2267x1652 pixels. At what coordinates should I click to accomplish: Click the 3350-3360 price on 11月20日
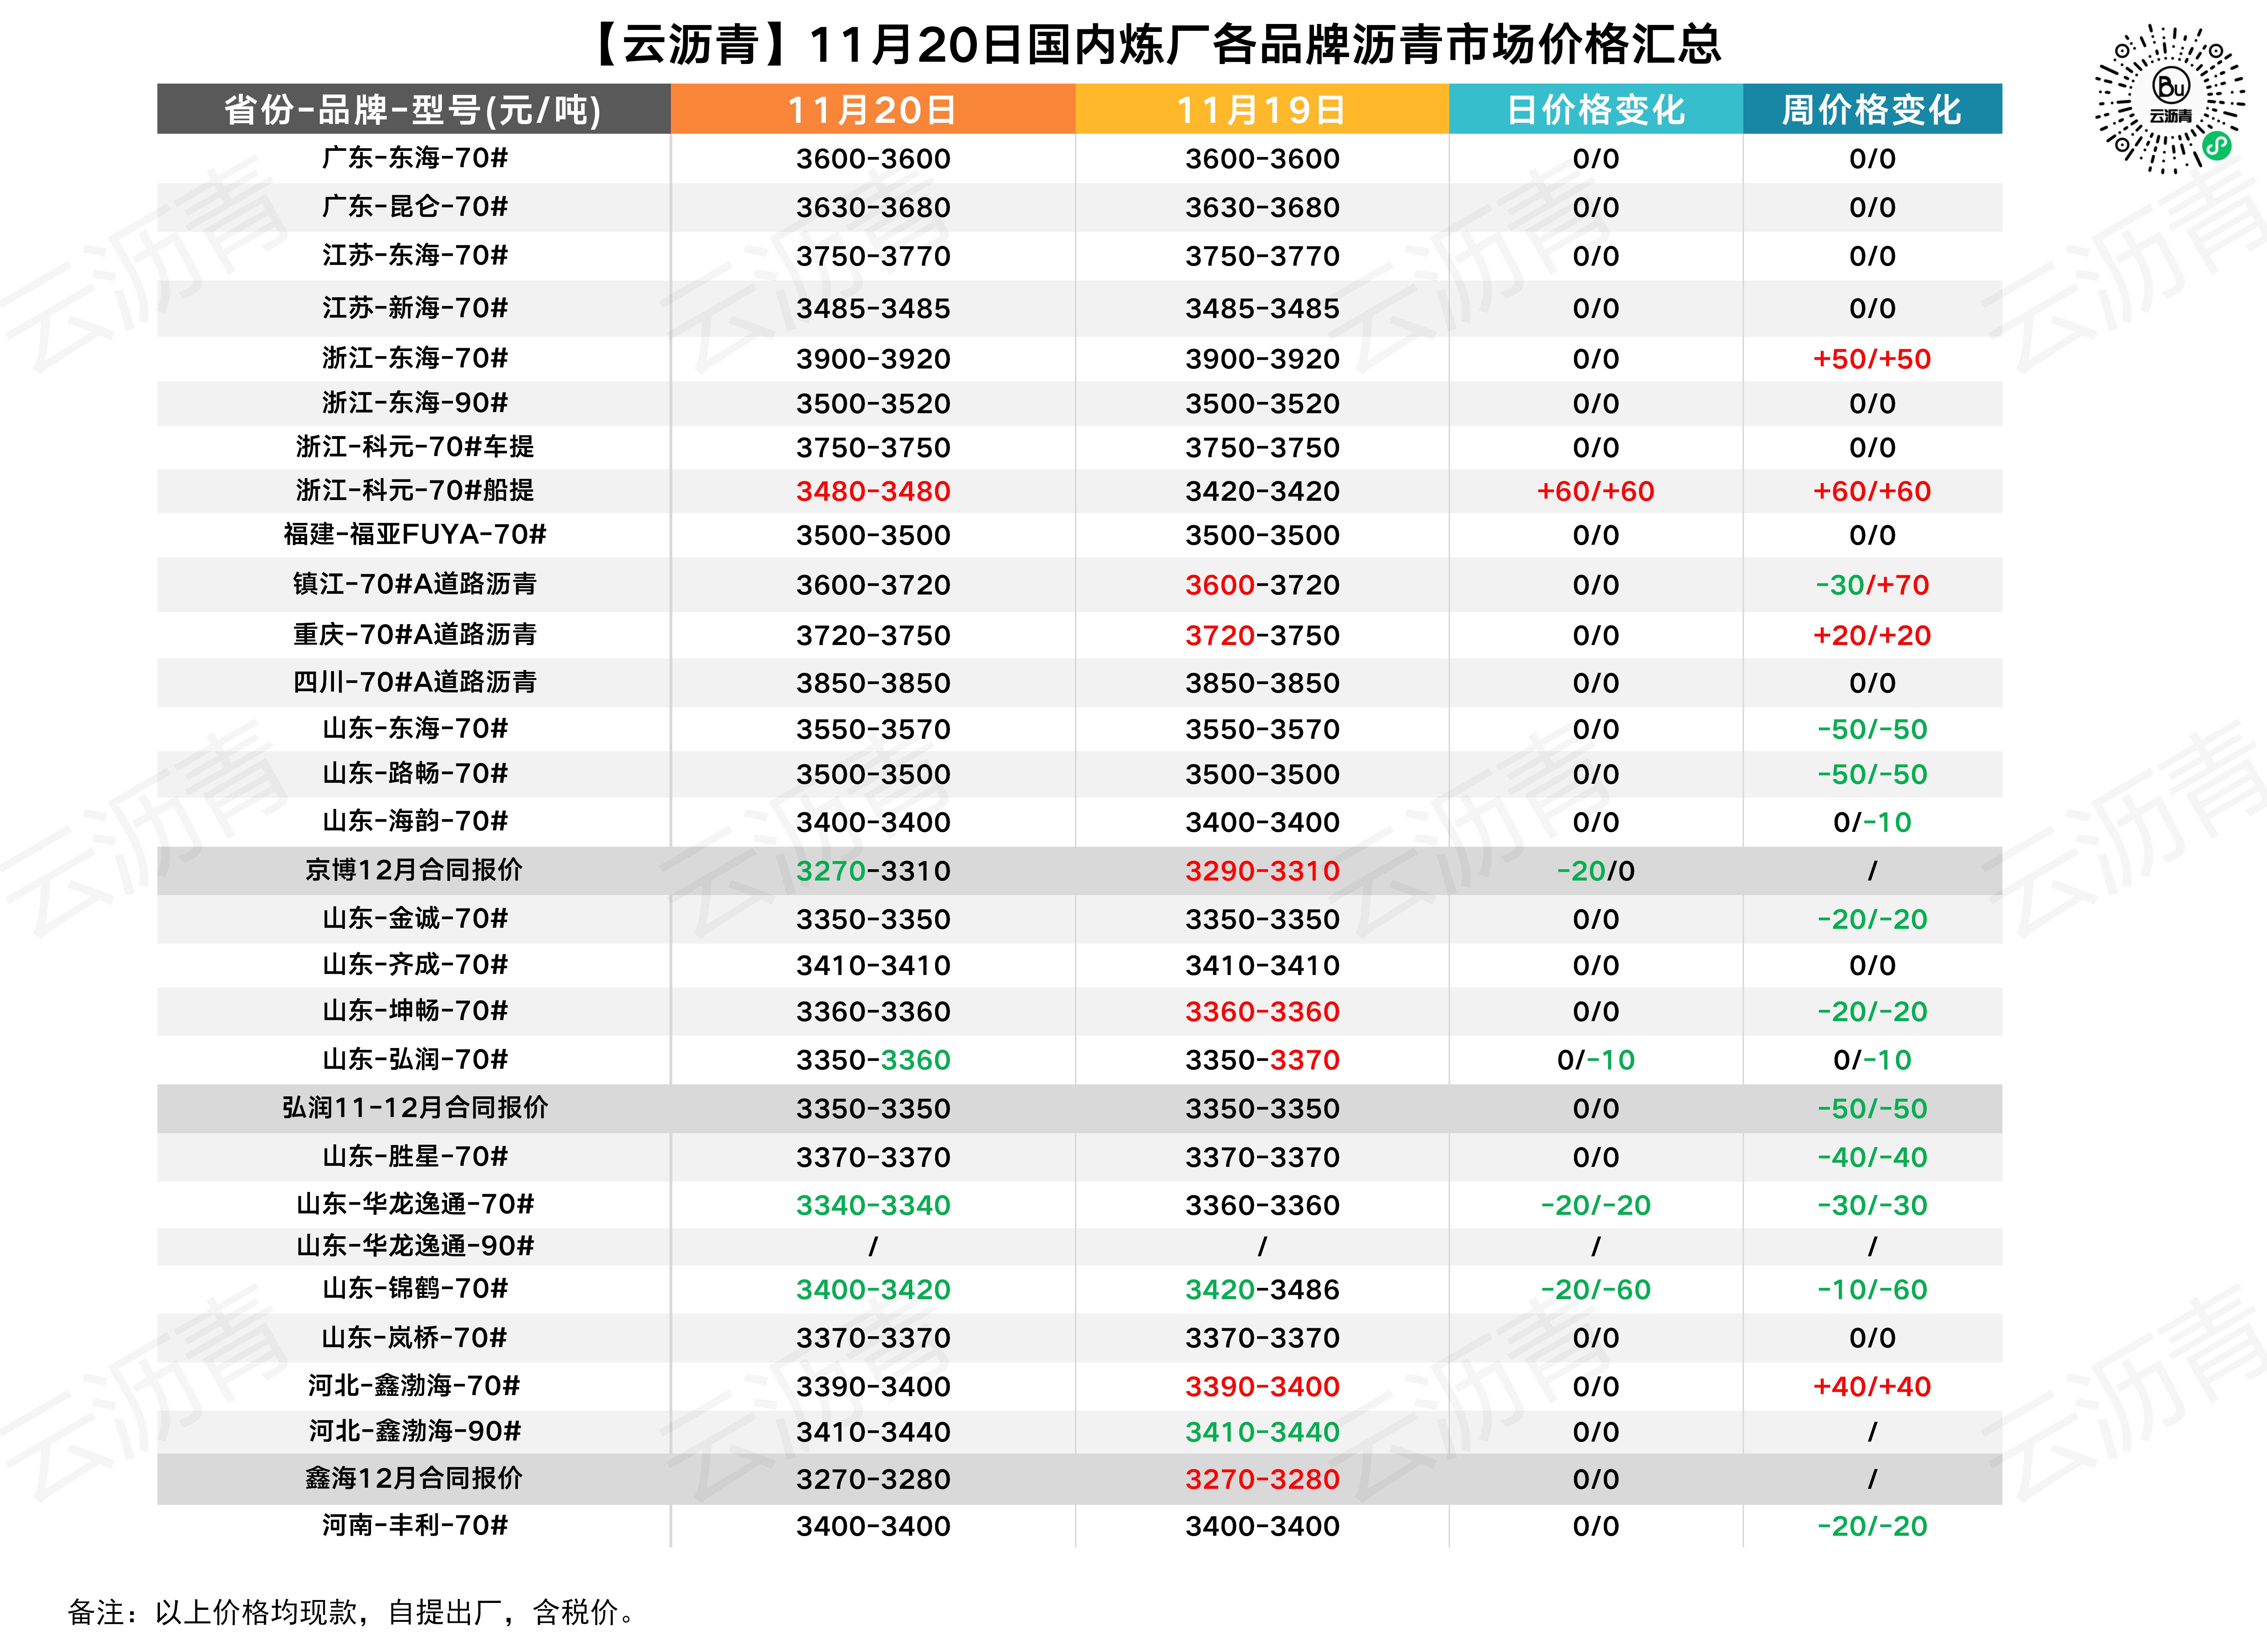tap(873, 1060)
